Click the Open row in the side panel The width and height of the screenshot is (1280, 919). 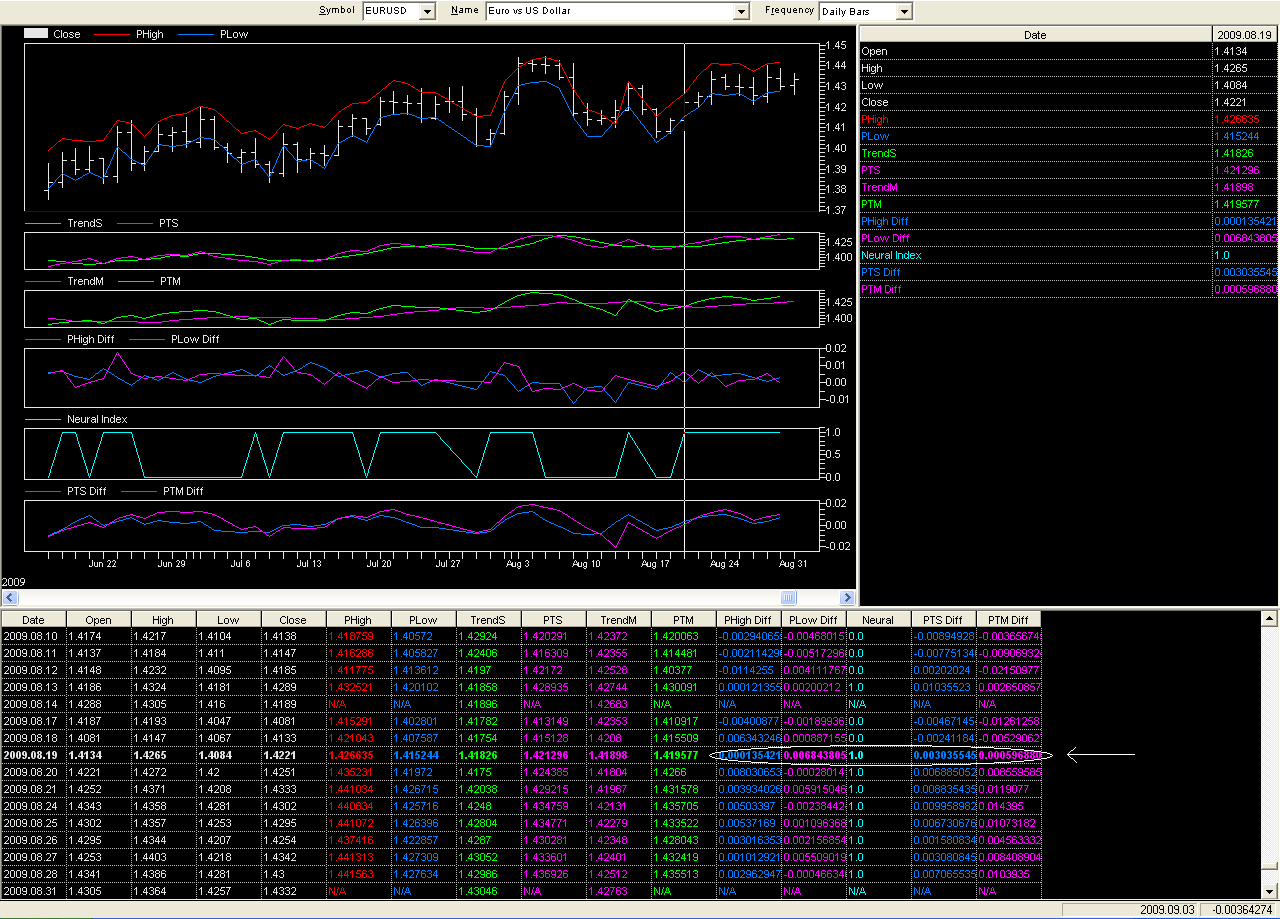[1069, 51]
